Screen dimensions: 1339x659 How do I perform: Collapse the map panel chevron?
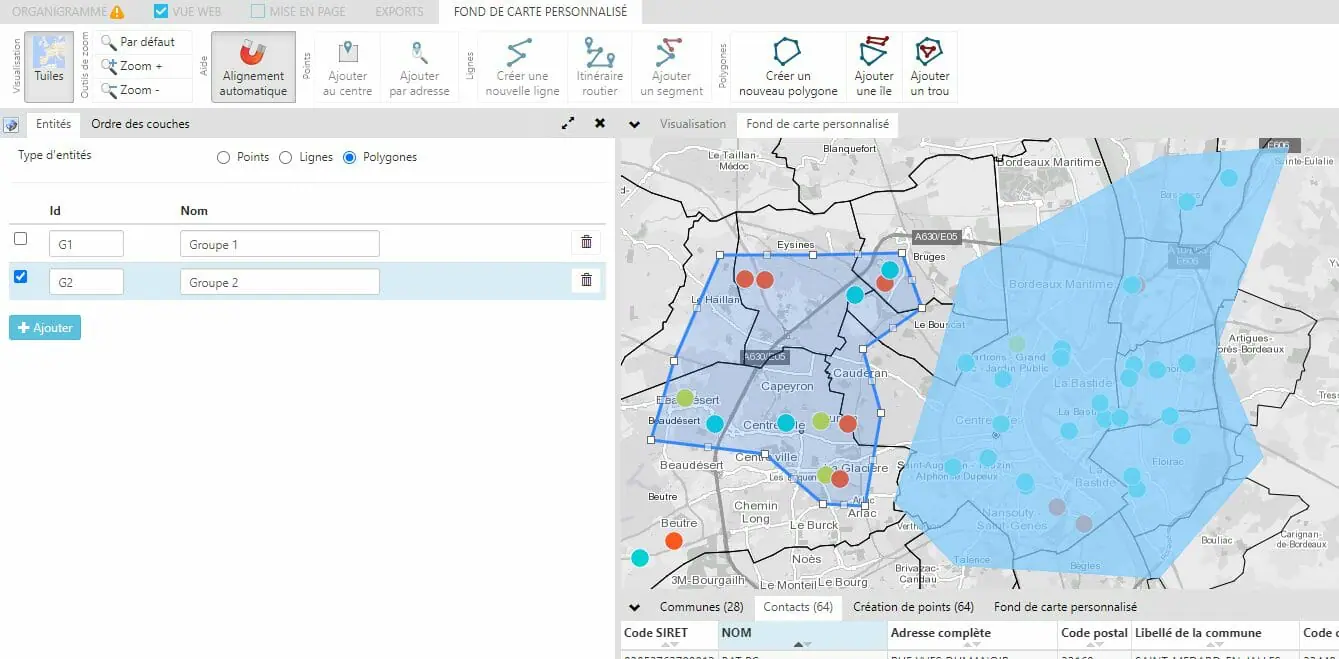point(633,124)
